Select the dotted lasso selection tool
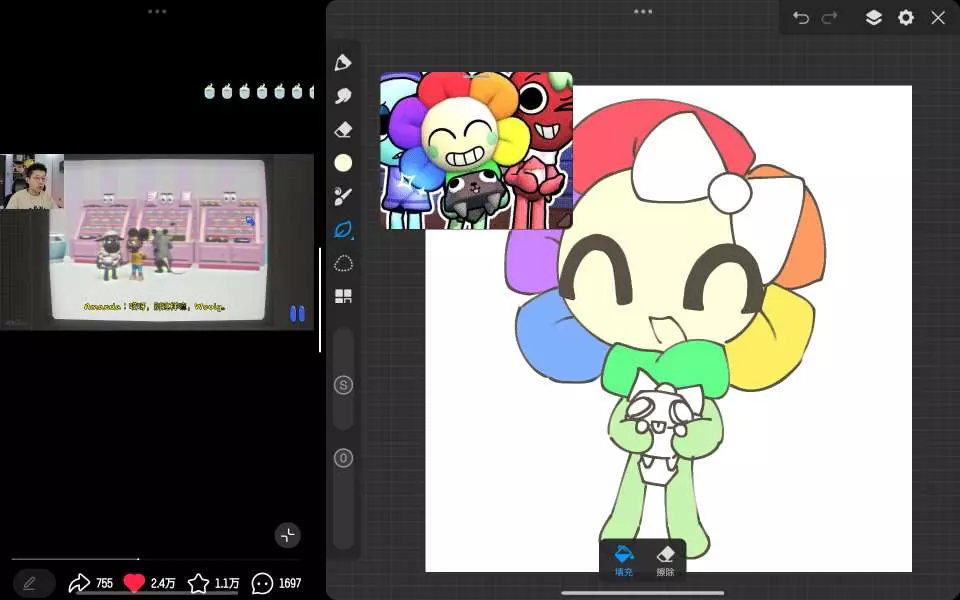Screen dimensions: 960x600 point(343,263)
